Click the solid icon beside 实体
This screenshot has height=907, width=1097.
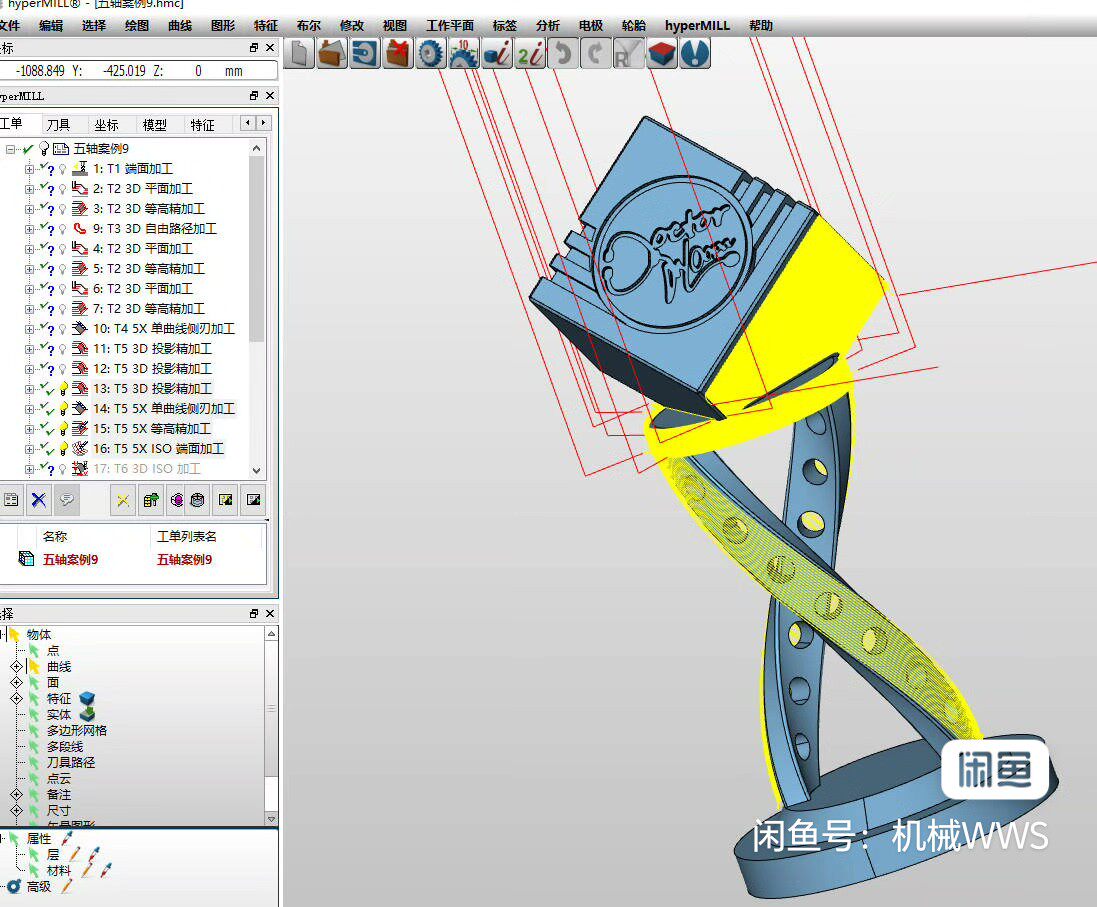[87, 715]
